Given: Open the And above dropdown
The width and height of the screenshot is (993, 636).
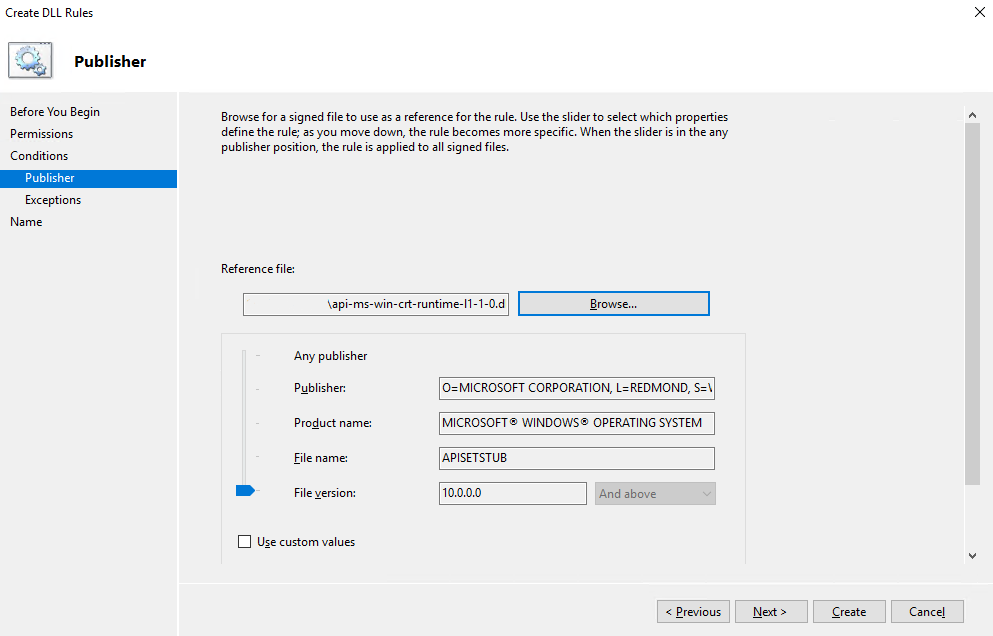Looking at the screenshot, I should [x=655, y=493].
